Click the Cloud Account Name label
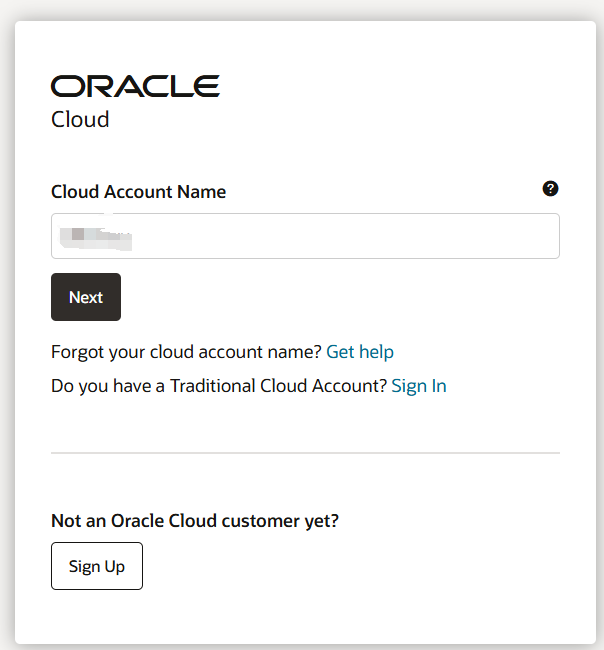 pyautogui.click(x=138, y=192)
